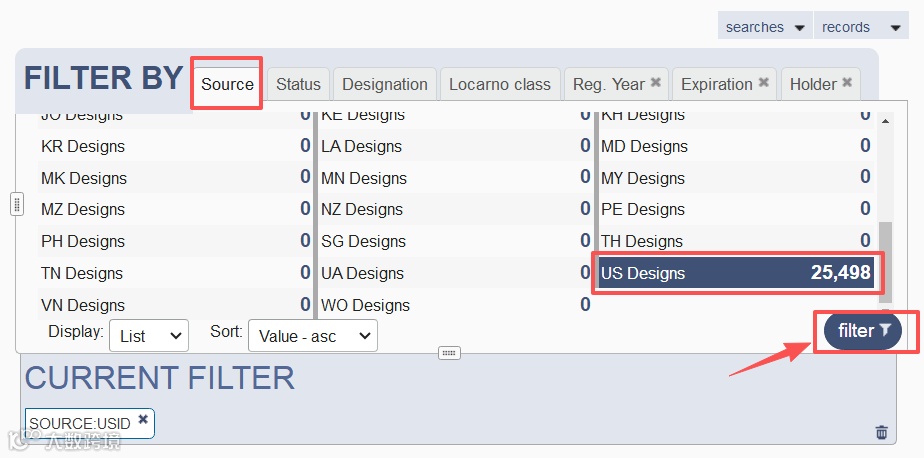Click the scrollbar up arrow in source list
The width and height of the screenshot is (924, 458).
coord(885,121)
